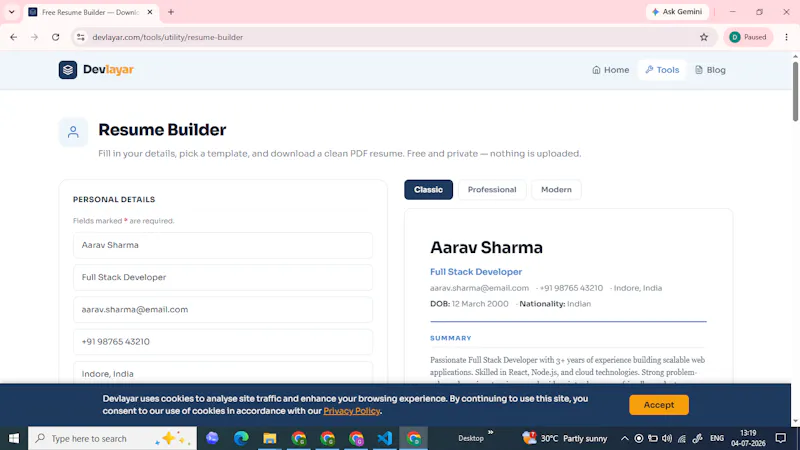
Task: Open the Tools menu item
Action: (662, 70)
